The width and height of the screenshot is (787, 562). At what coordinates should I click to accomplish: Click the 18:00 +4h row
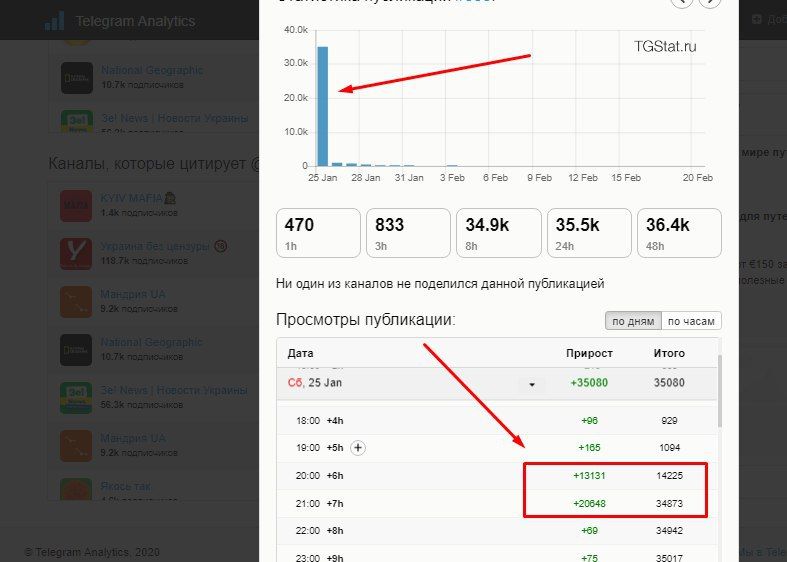coord(497,421)
